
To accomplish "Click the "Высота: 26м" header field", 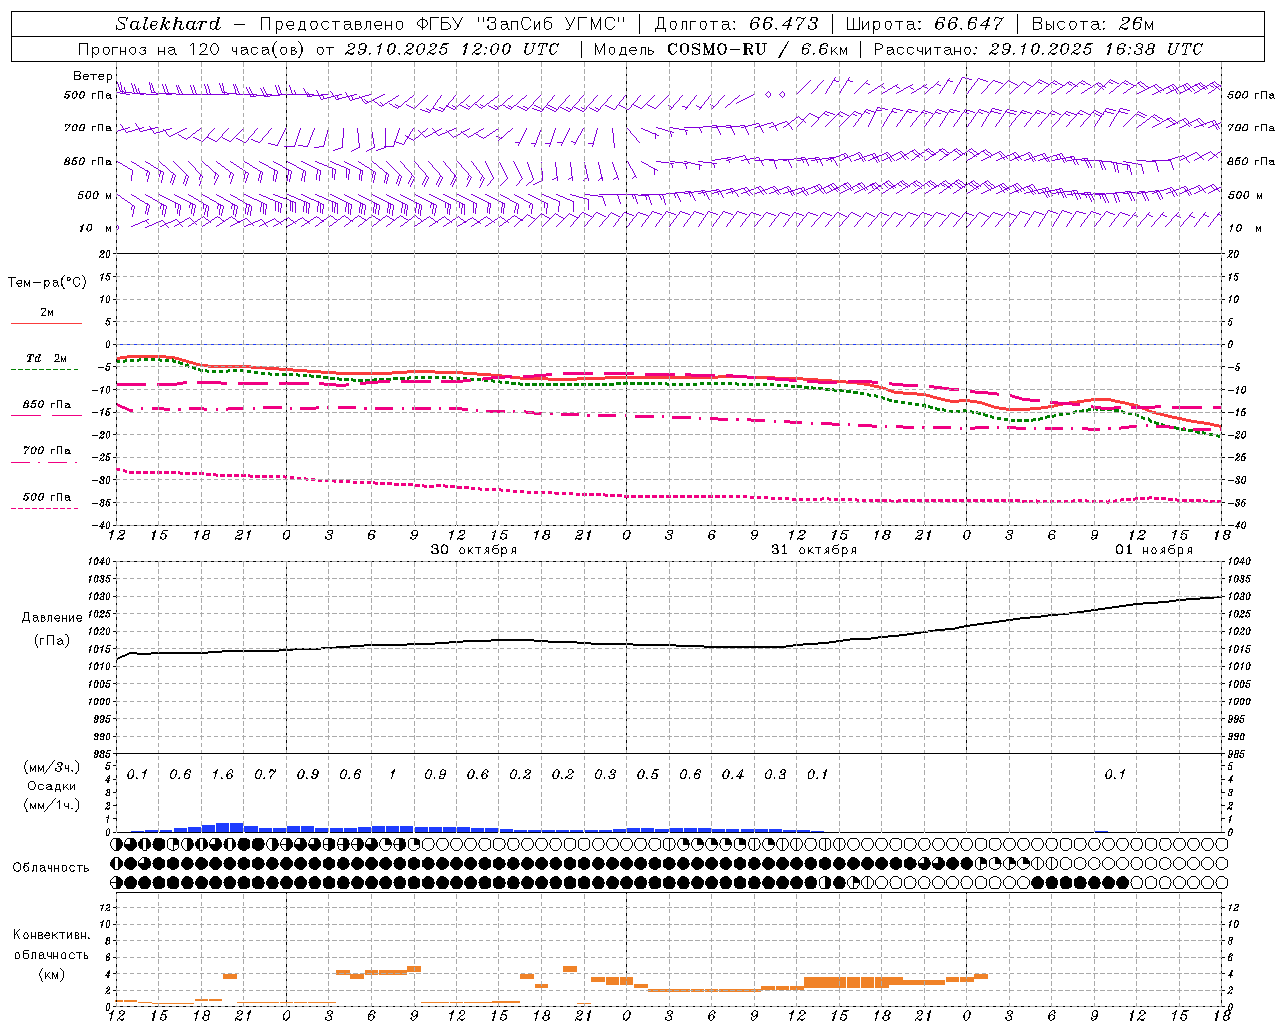I will pos(1092,24).
